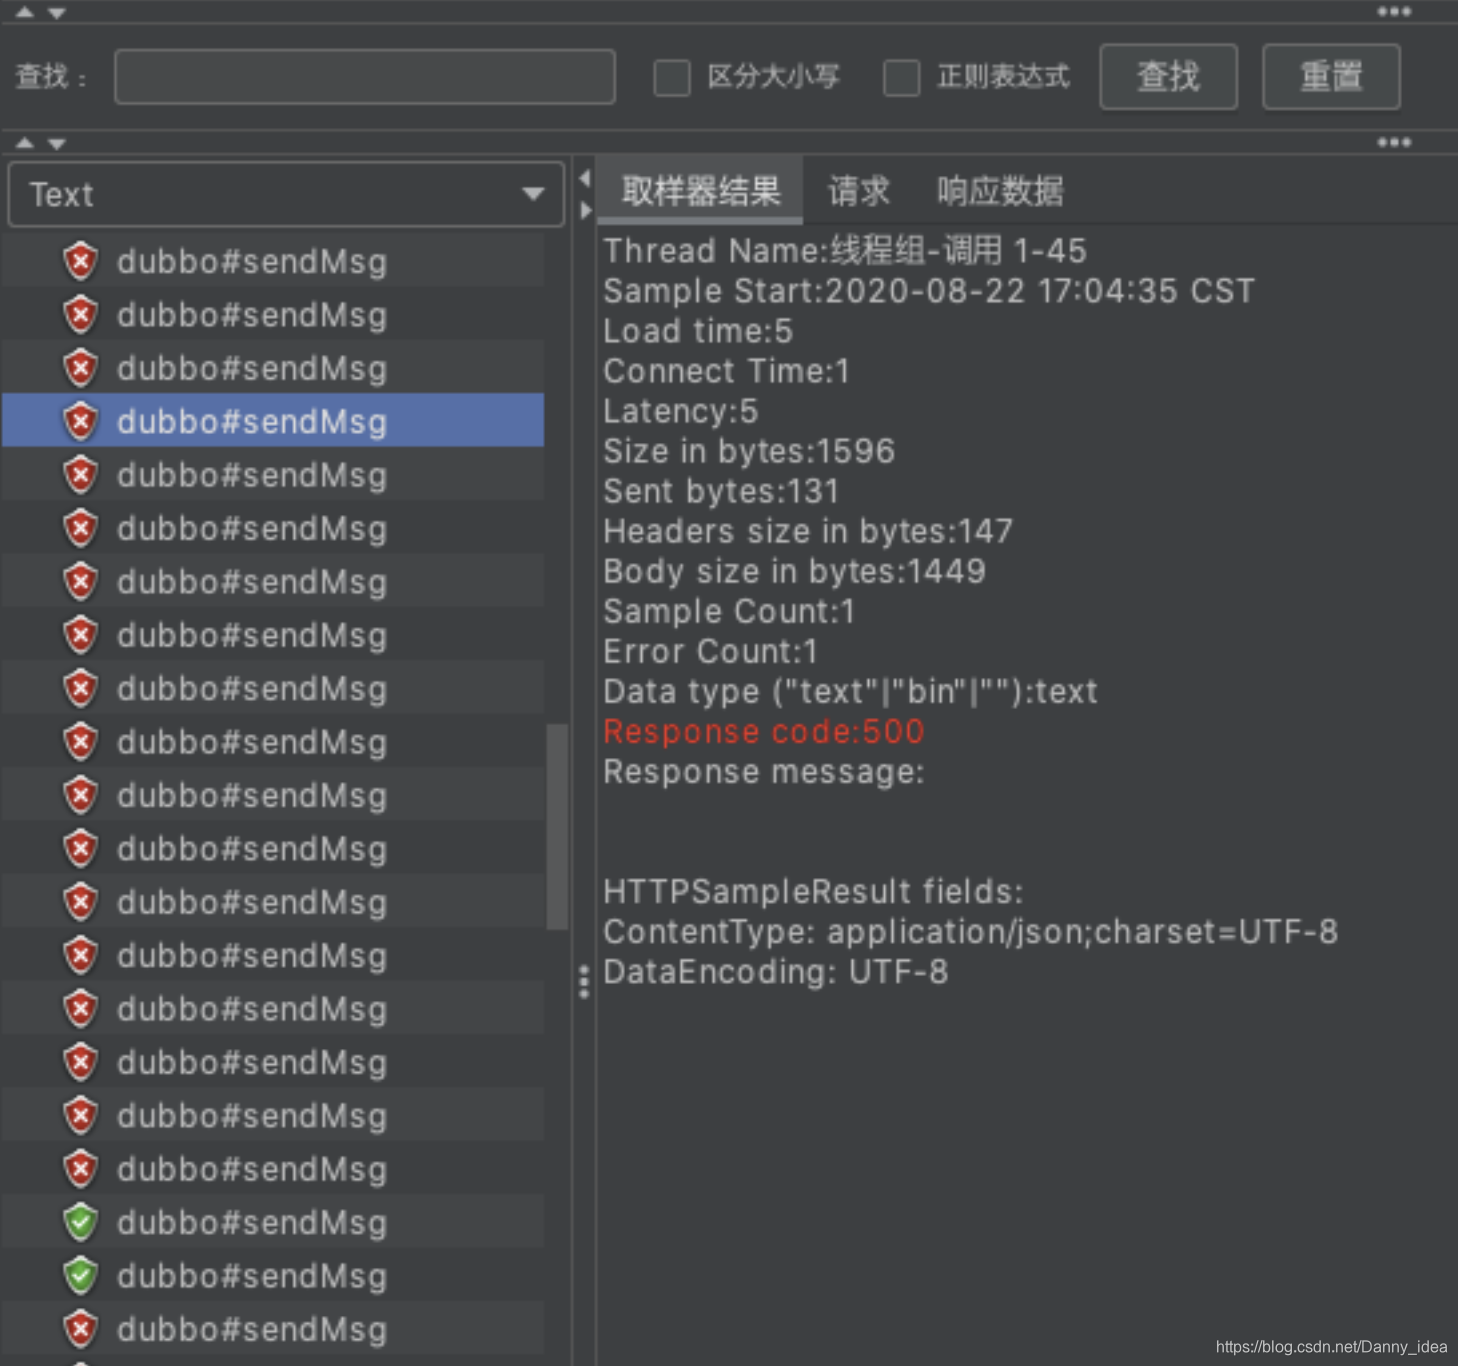Image resolution: width=1458 pixels, height=1366 pixels.
Task: Enable the 区分大小写 case-sensitive checkbox
Action: pyautogui.click(x=672, y=77)
